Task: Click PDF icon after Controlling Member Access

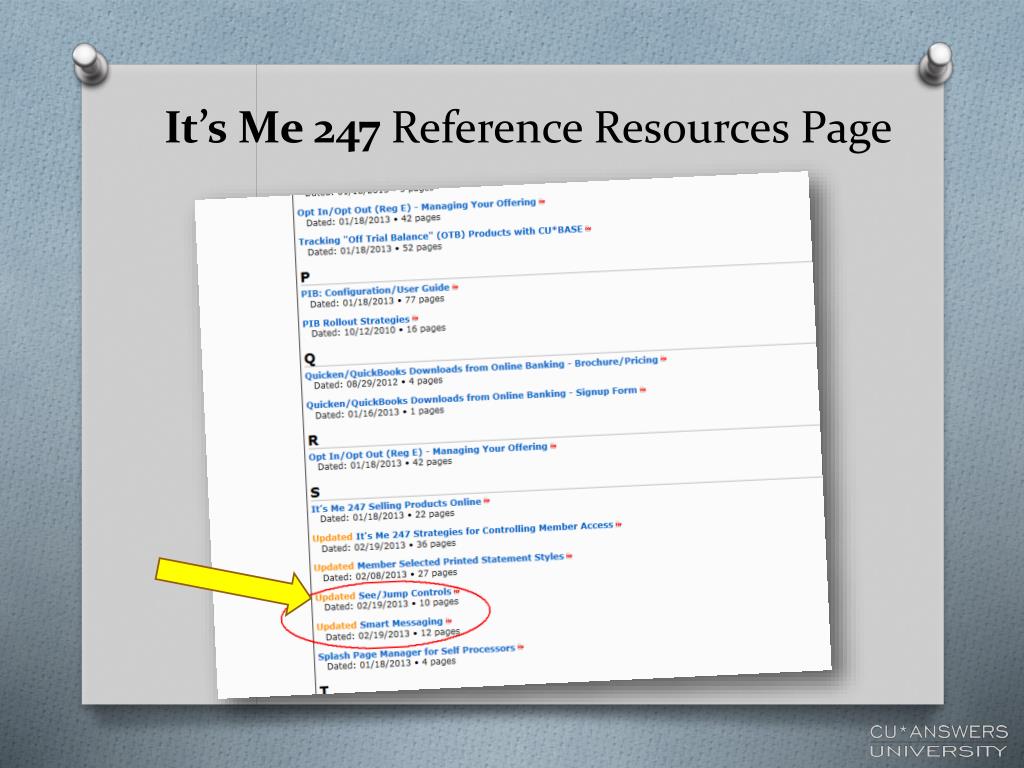Action: coord(618,524)
